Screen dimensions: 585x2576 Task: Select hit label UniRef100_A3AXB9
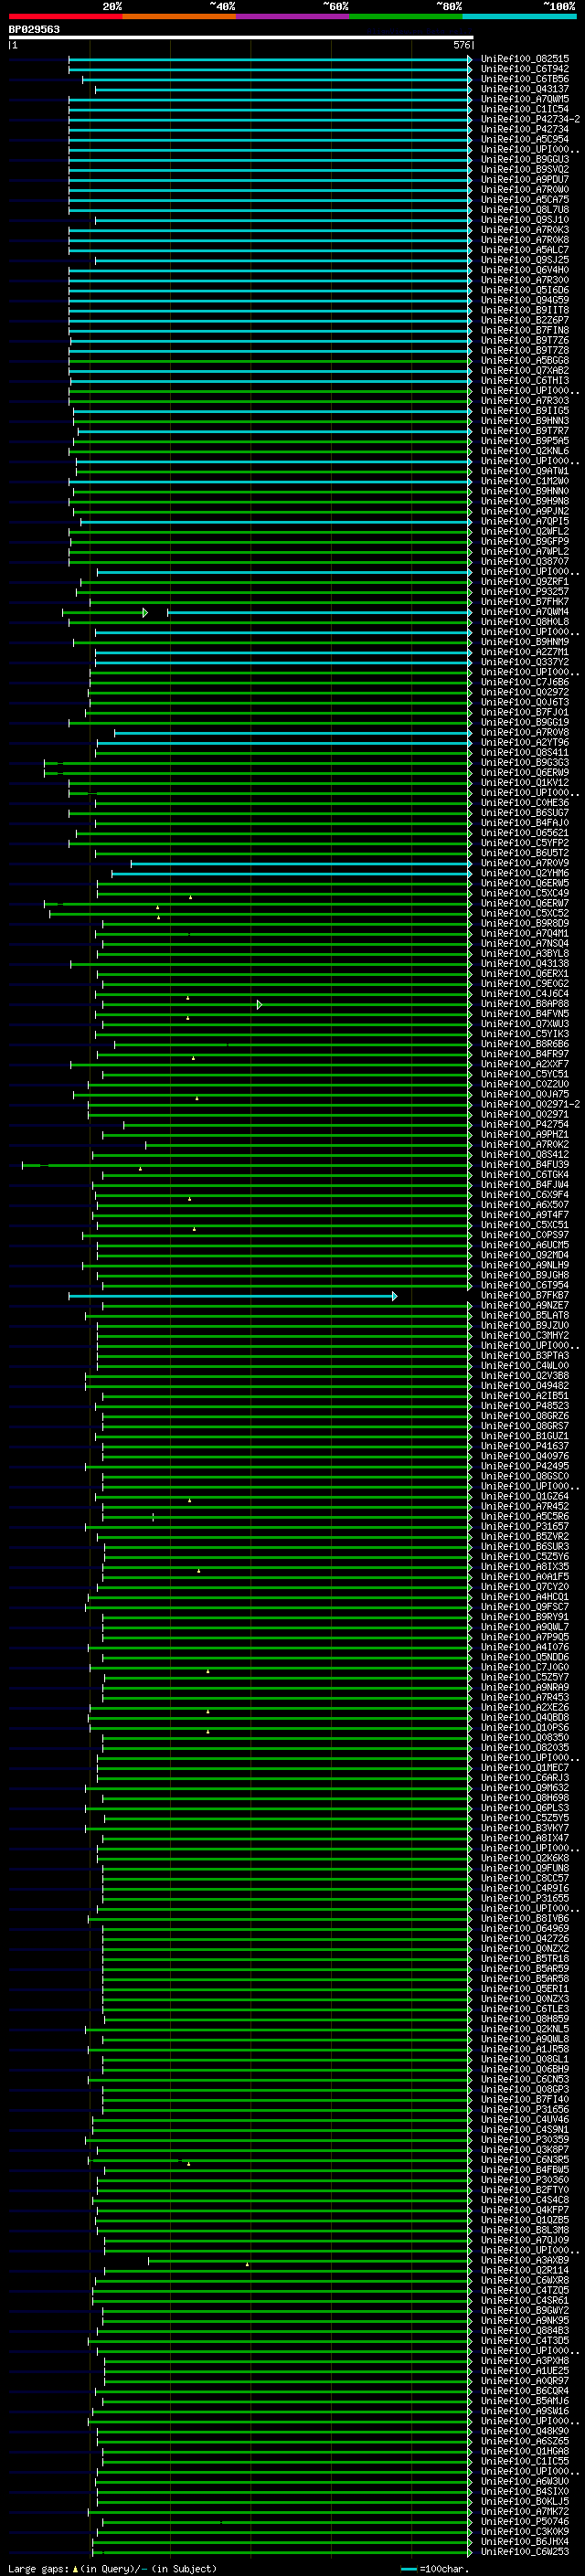coord(525,2261)
